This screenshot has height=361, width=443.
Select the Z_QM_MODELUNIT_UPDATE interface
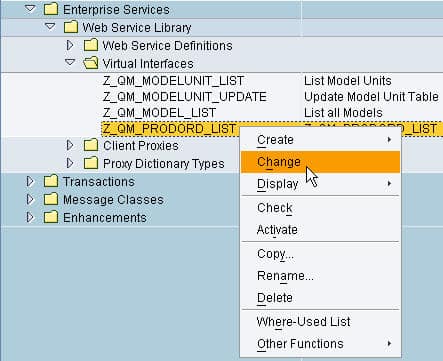(x=185, y=97)
